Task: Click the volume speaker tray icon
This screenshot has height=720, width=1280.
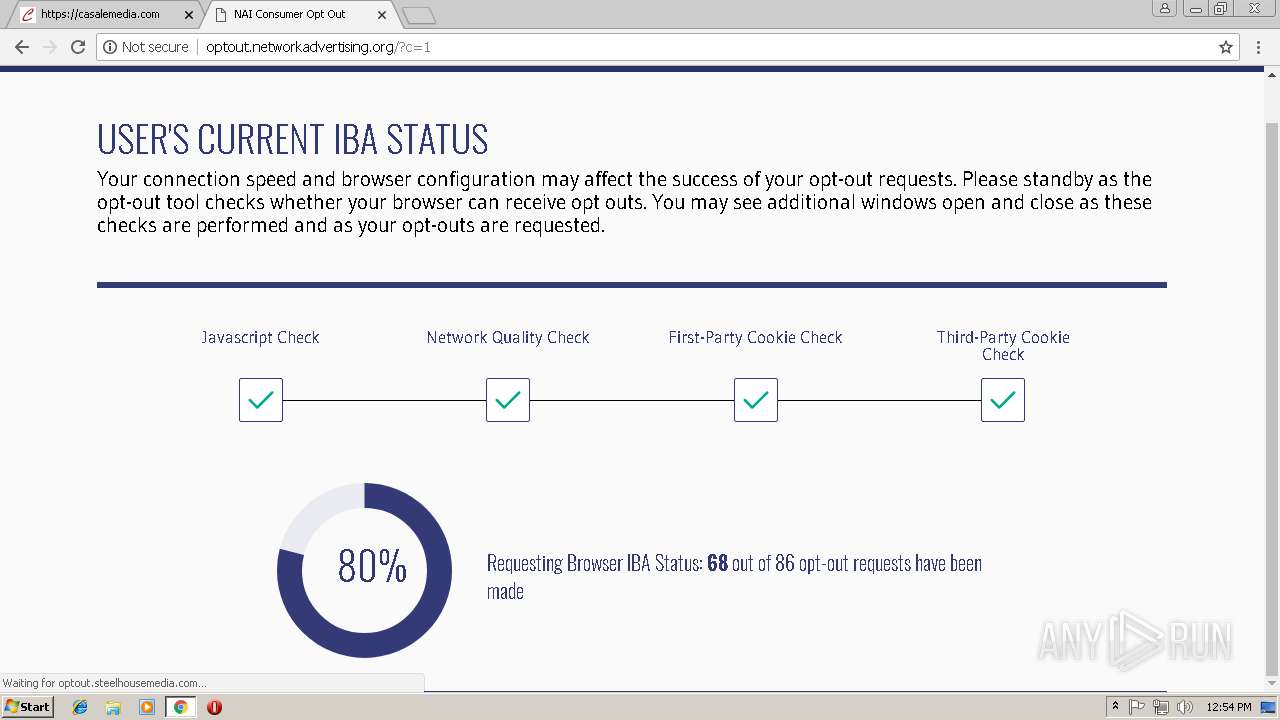Action: coord(1185,707)
